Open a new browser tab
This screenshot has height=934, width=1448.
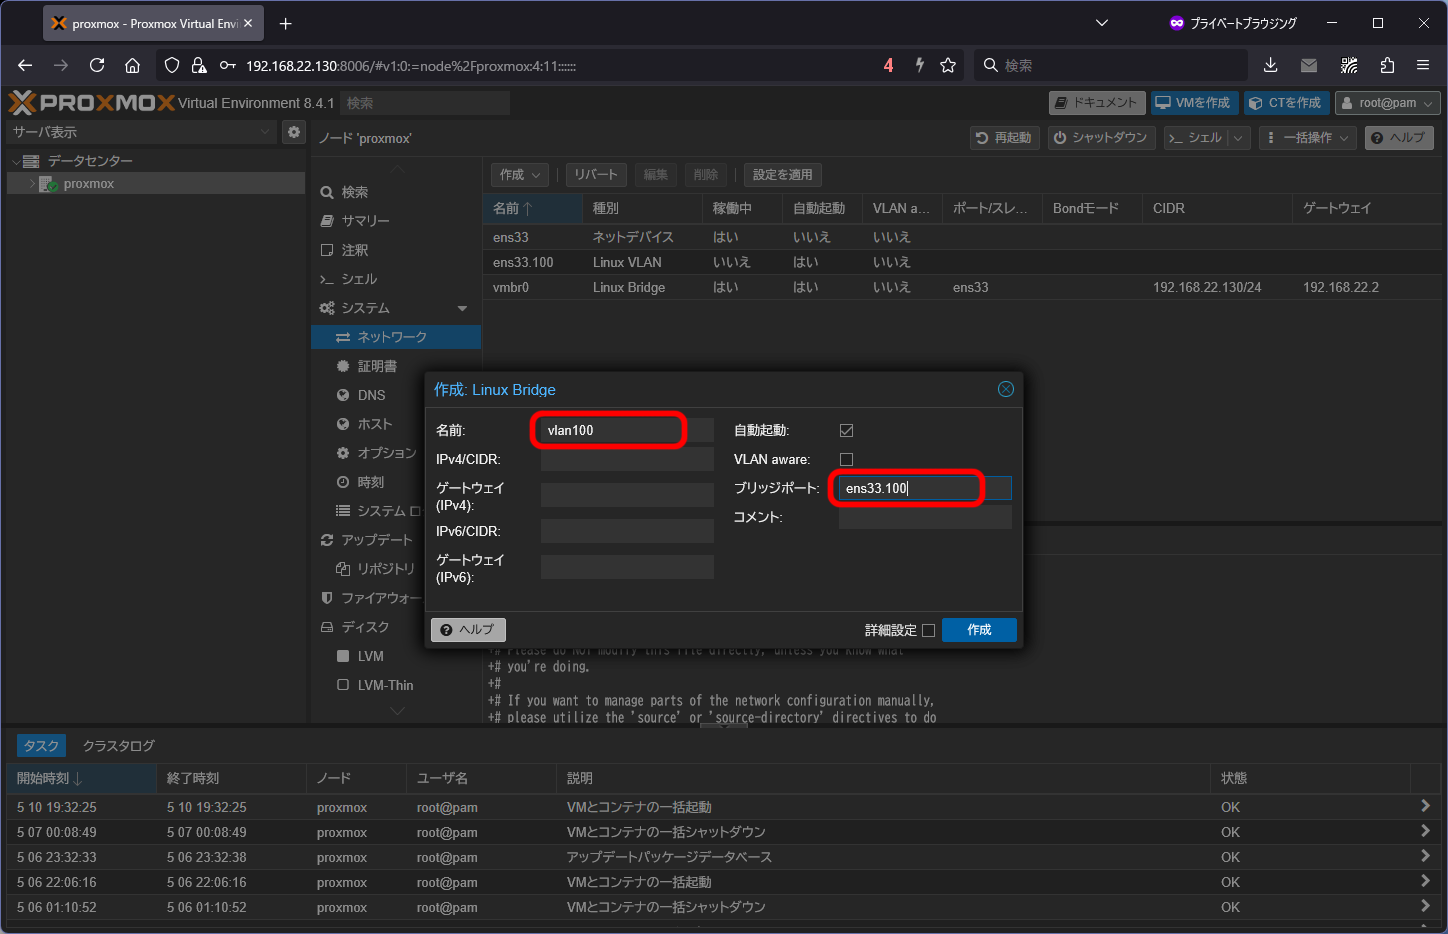286,23
